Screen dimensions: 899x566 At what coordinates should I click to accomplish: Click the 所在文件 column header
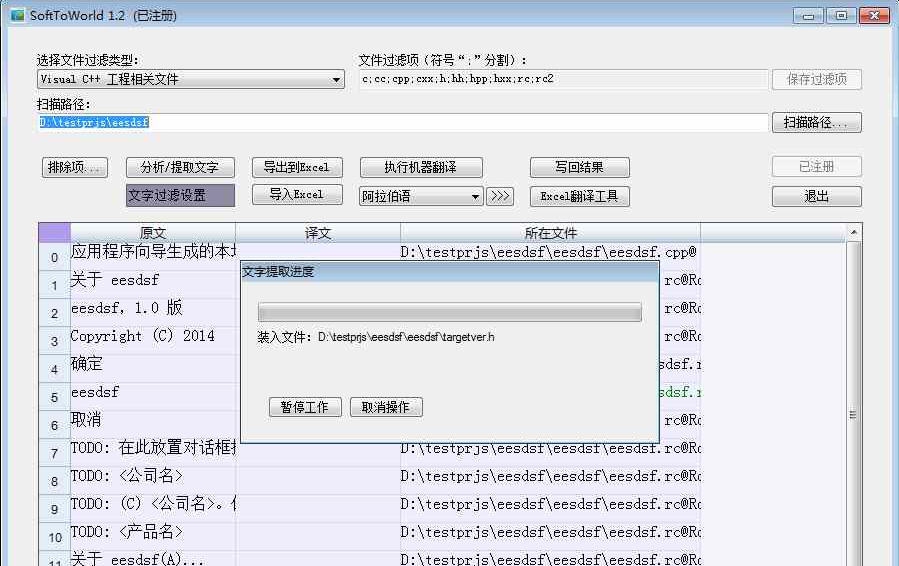(x=550, y=233)
